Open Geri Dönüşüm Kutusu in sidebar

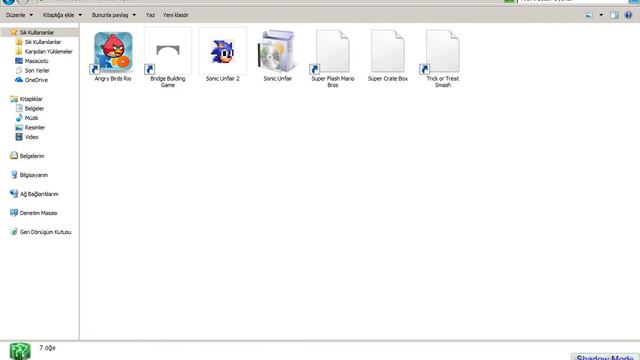41,232
